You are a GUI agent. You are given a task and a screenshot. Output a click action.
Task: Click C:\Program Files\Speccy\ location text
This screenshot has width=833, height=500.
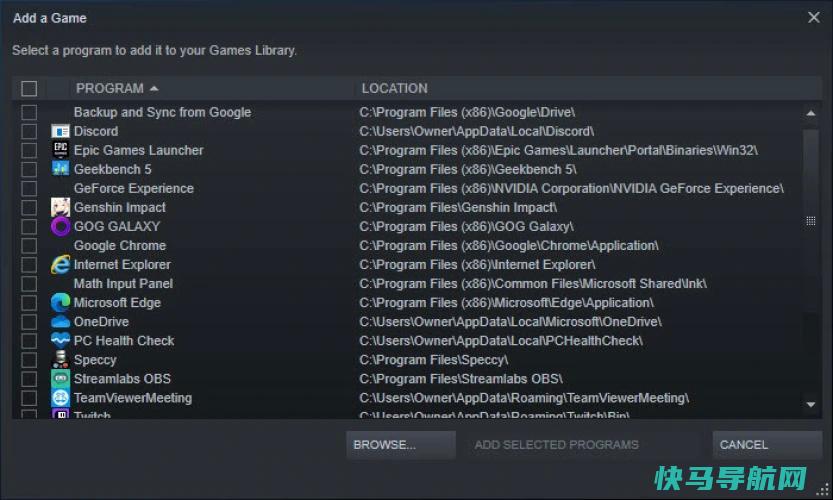coord(434,360)
